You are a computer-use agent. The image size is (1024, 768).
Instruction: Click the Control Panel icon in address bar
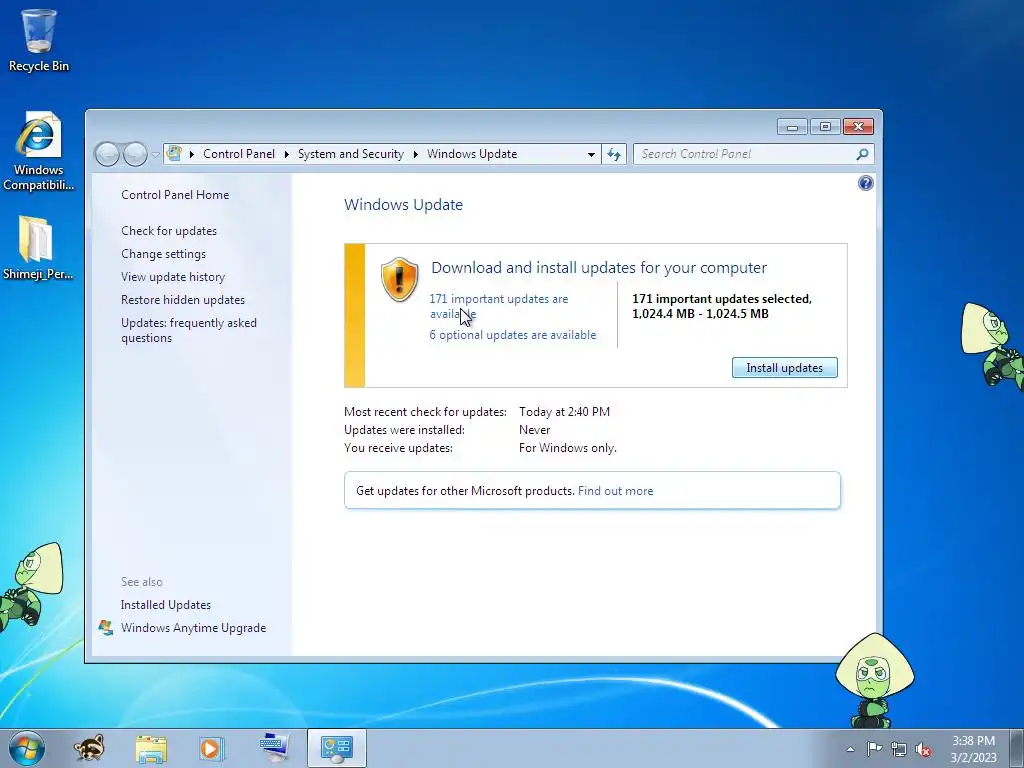pyautogui.click(x=174, y=153)
